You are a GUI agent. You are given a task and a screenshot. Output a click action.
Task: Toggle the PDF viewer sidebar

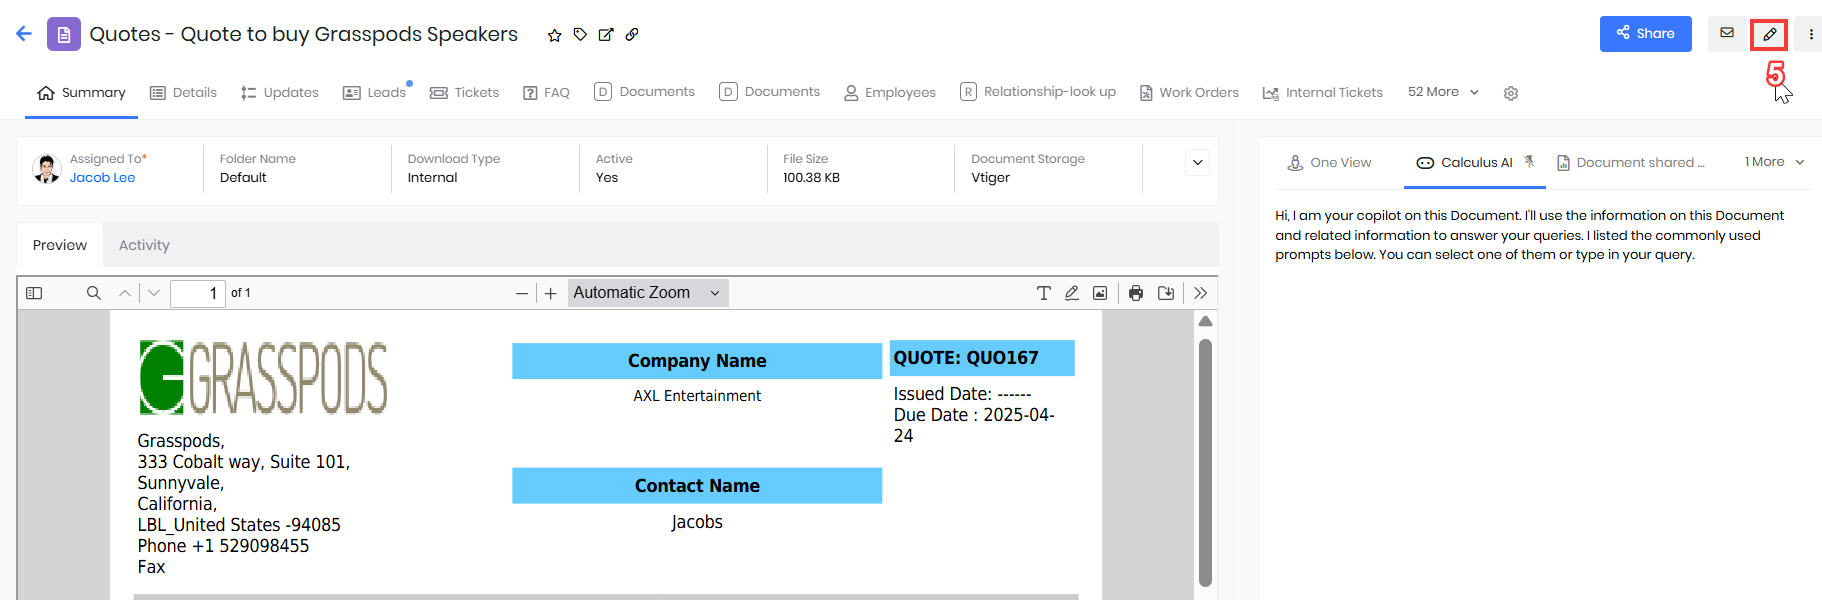click(34, 293)
